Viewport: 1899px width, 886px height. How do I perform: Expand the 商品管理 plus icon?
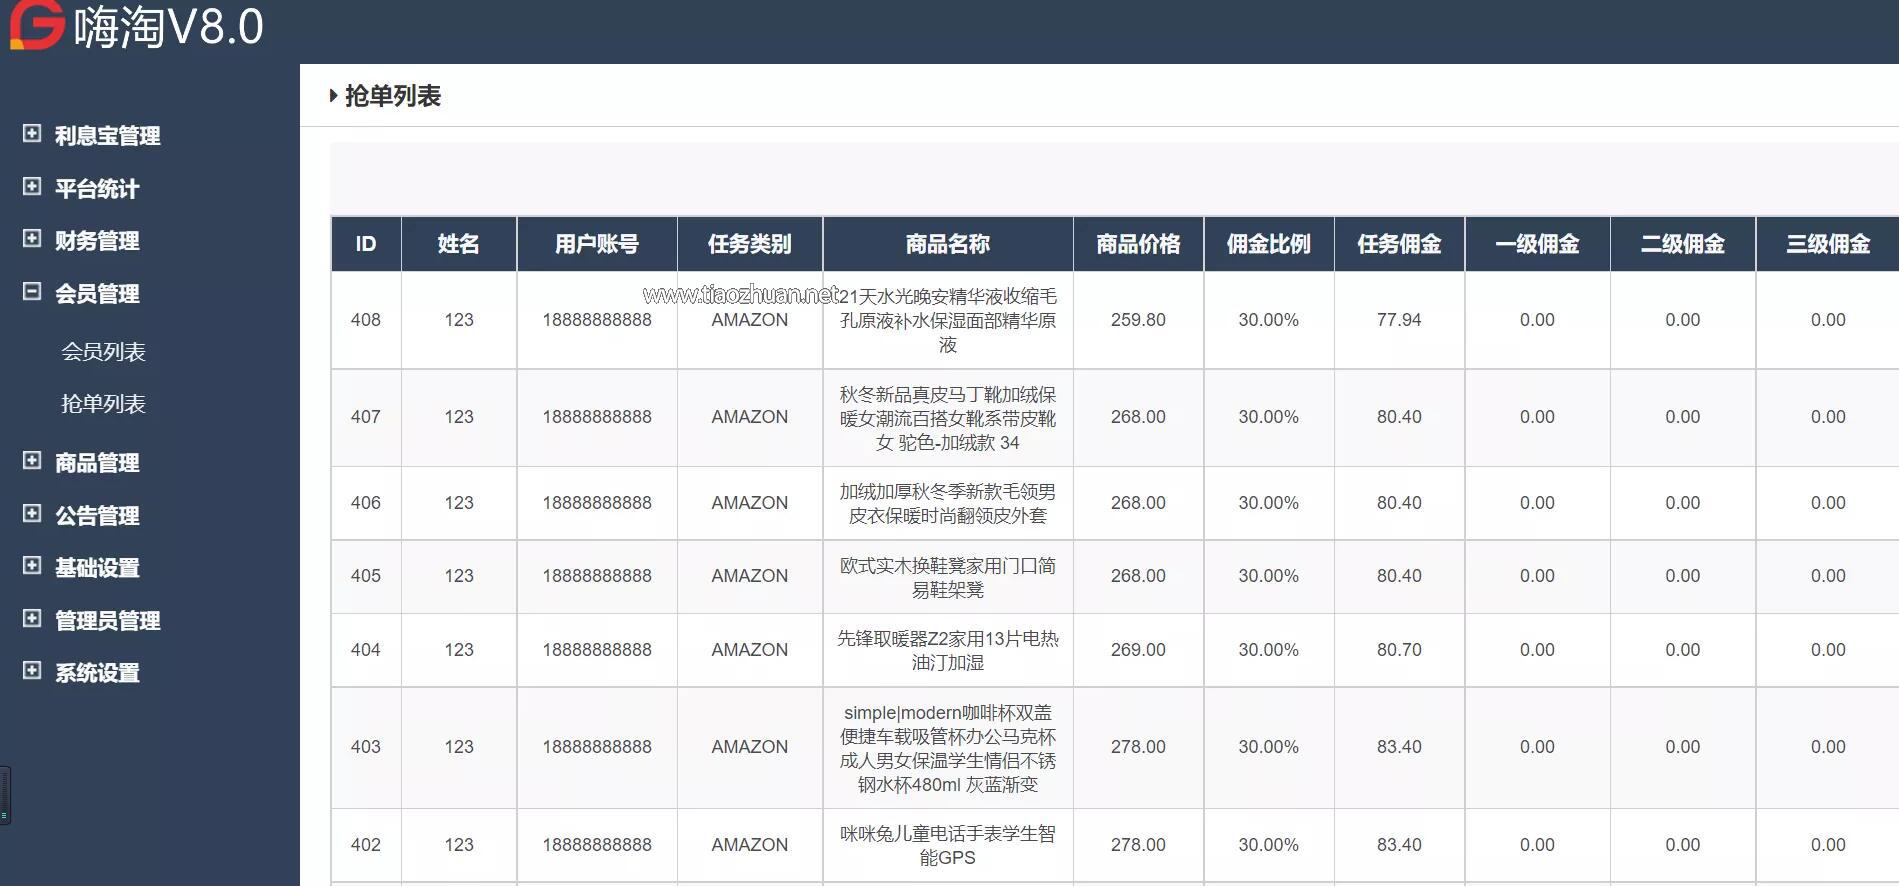click(32, 460)
